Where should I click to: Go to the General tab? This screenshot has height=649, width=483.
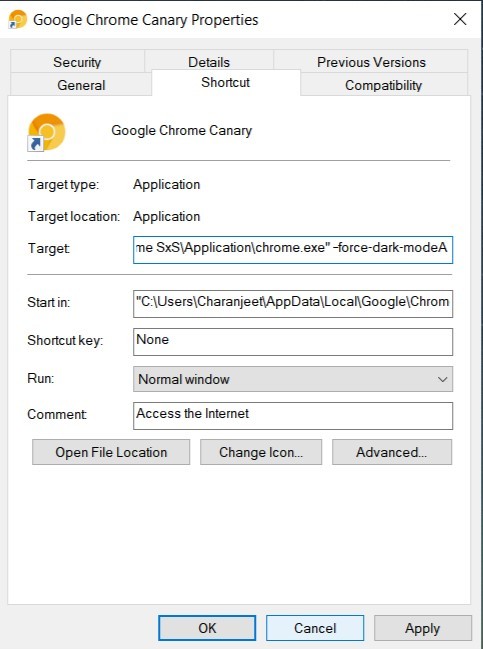(81, 85)
